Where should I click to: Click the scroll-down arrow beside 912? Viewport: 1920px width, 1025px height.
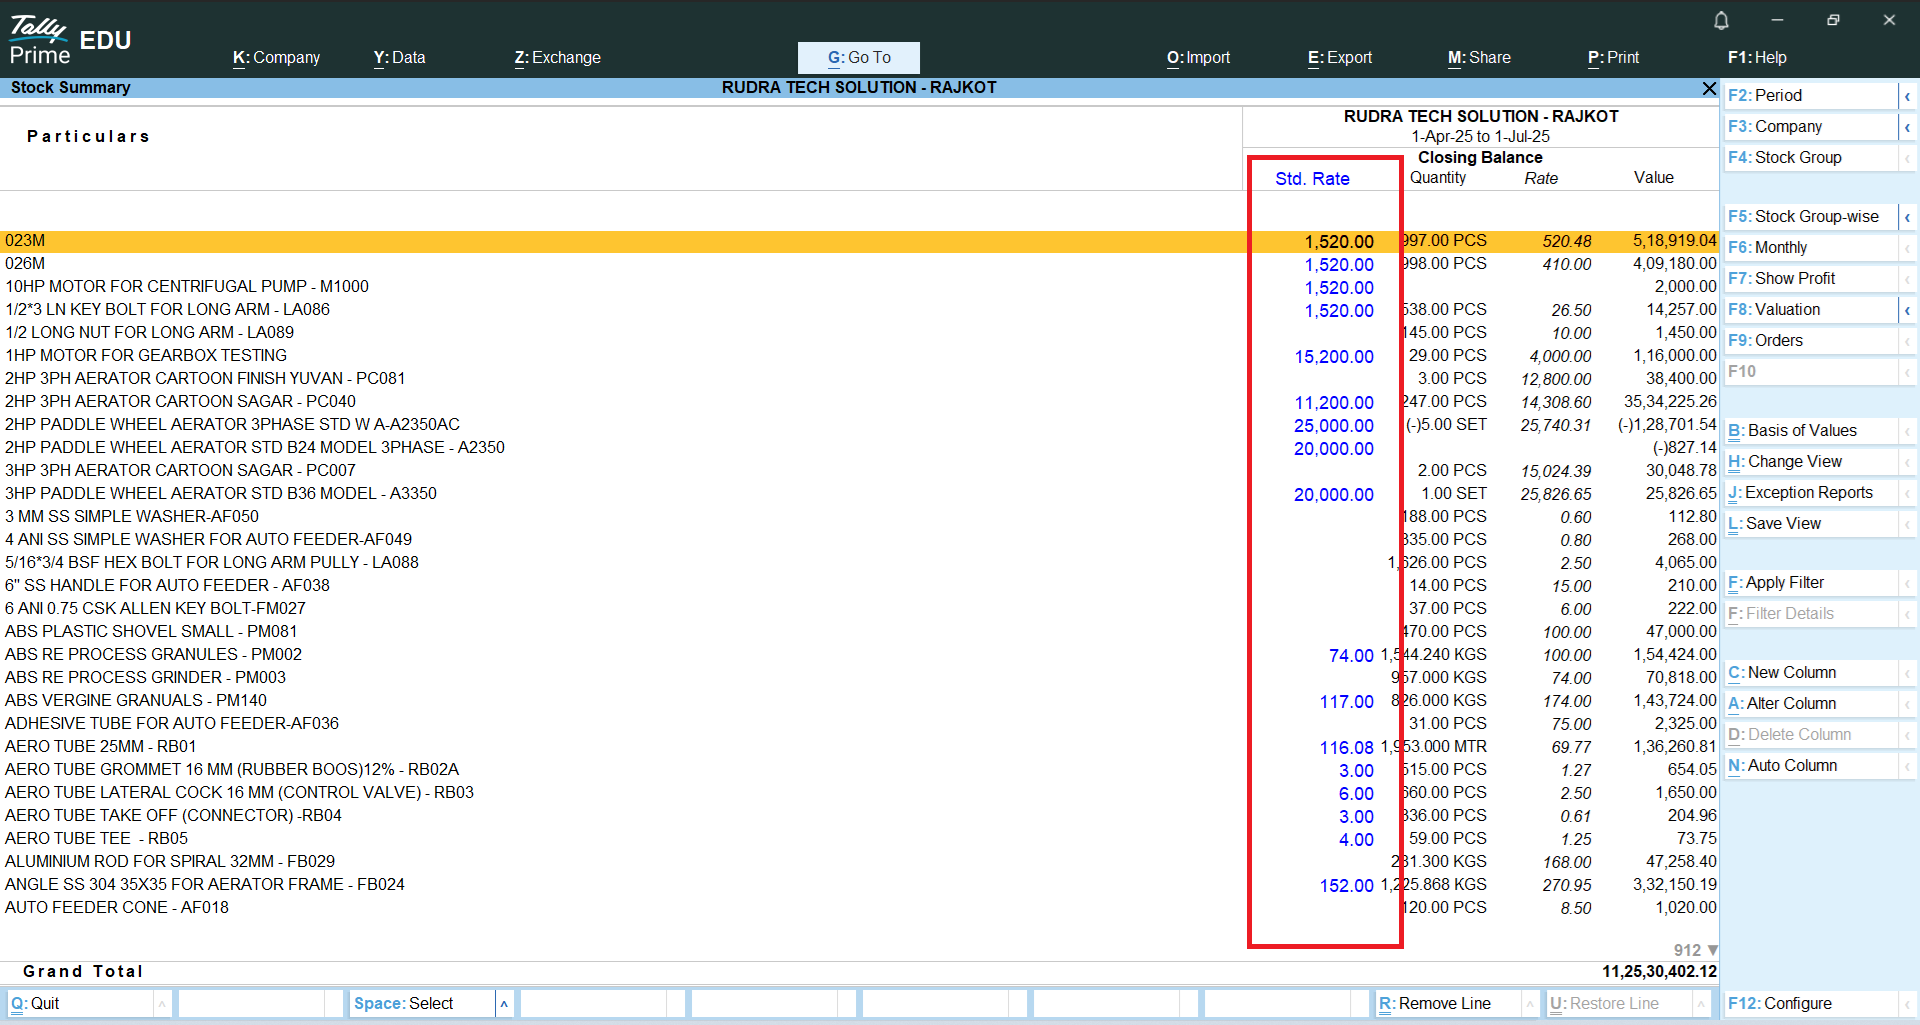[x=1712, y=950]
